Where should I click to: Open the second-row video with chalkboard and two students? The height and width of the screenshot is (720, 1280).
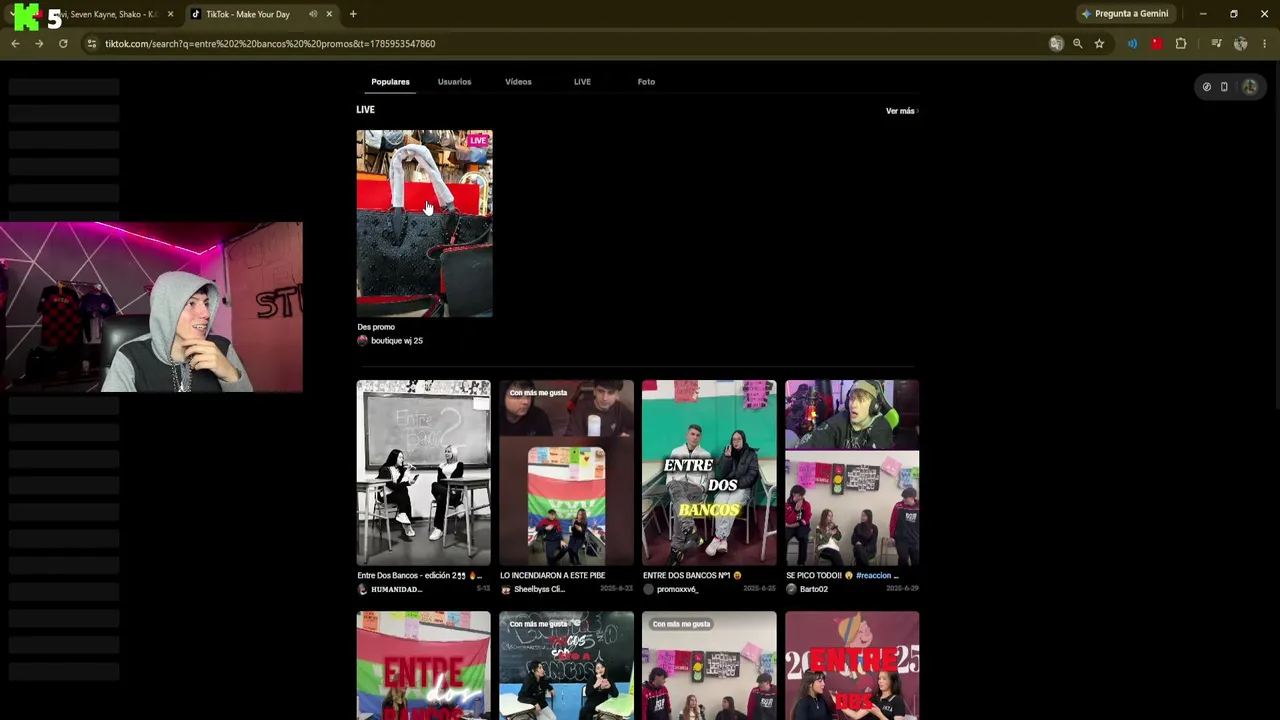tap(567, 666)
